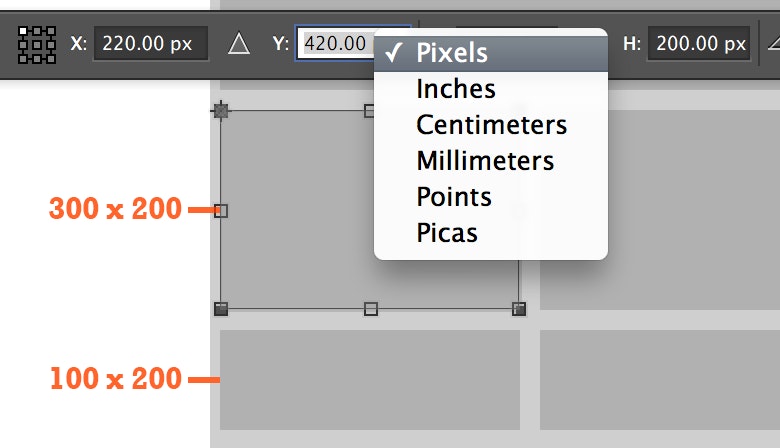The width and height of the screenshot is (780, 448).
Task: Click the X position field
Action: pyautogui.click(x=151, y=44)
